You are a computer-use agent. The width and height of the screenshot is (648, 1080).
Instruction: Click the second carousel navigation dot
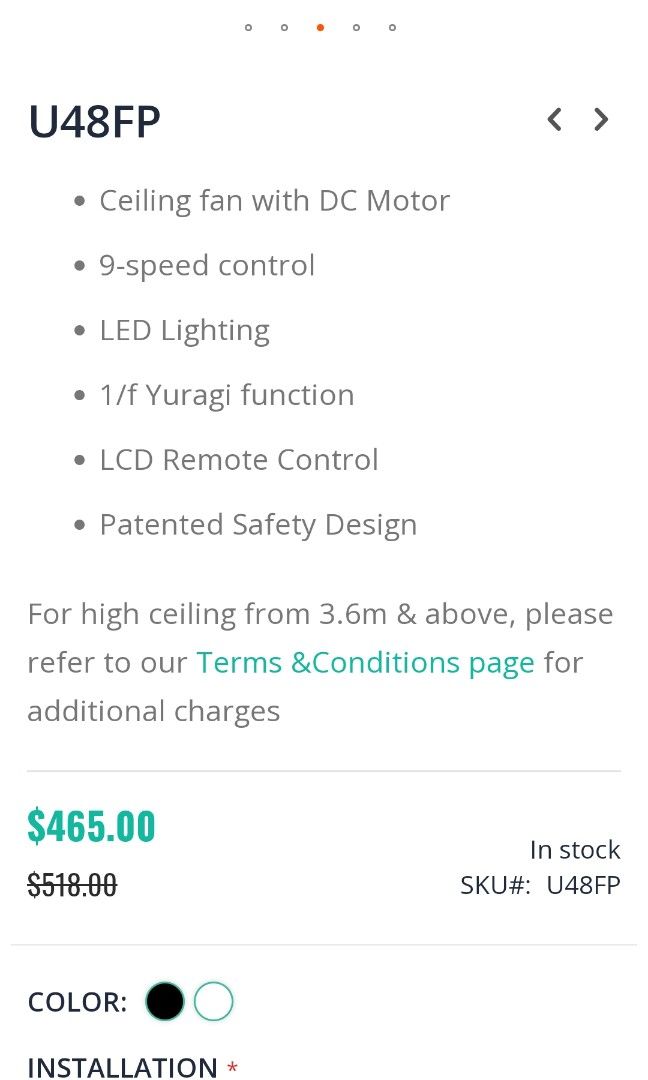click(x=284, y=28)
